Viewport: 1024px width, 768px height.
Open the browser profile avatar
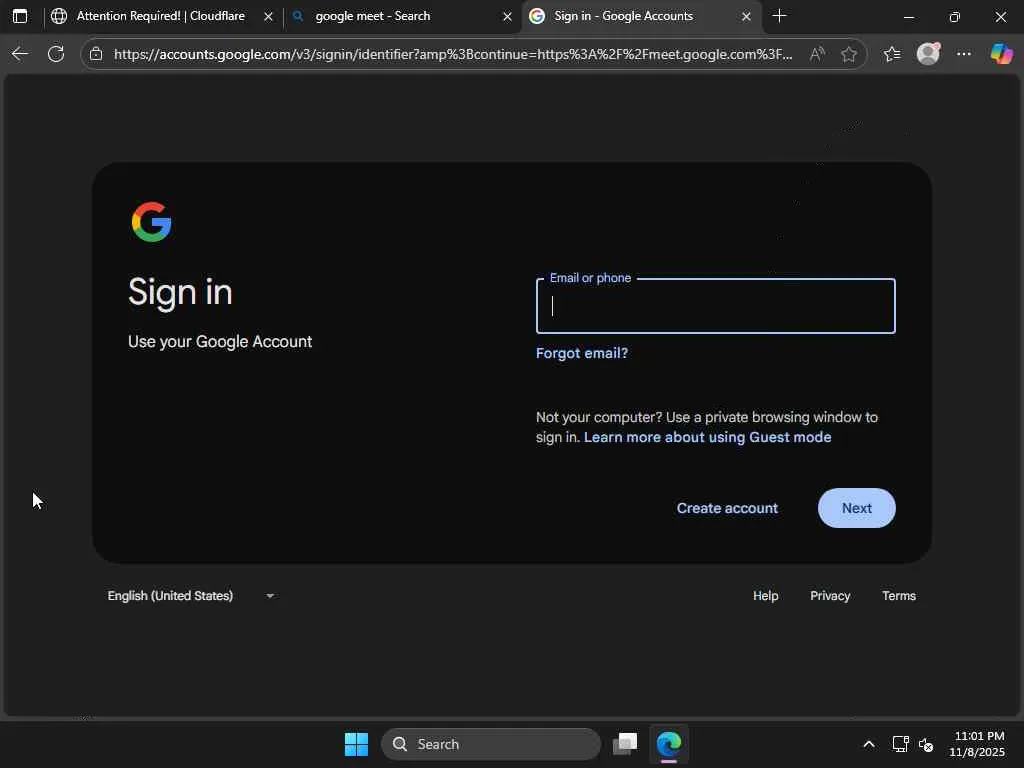(928, 54)
